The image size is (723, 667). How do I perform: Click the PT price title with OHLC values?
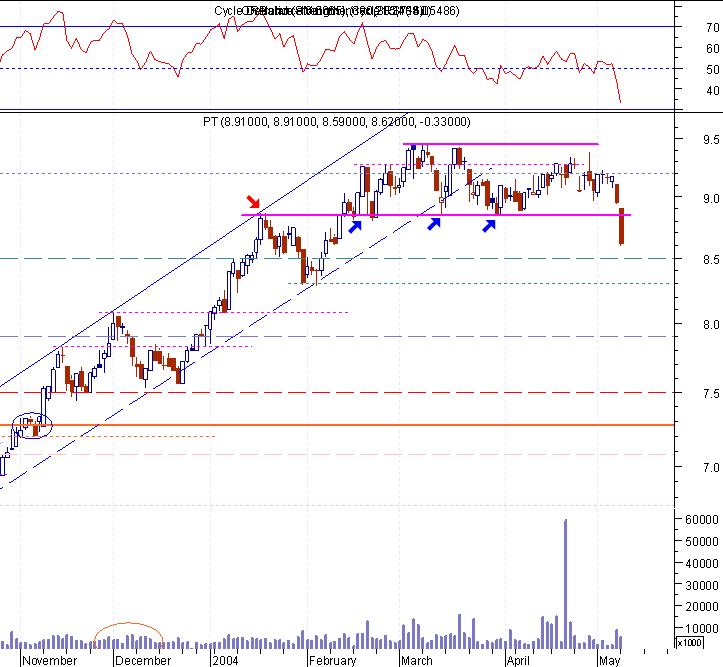[x=337, y=122]
